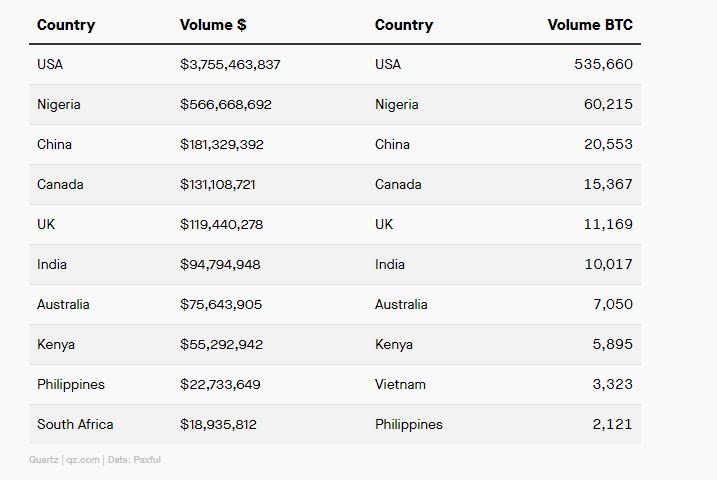The height and width of the screenshot is (480, 717).
Task: Click the Vietnam row entry
Action: [x=400, y=384]
